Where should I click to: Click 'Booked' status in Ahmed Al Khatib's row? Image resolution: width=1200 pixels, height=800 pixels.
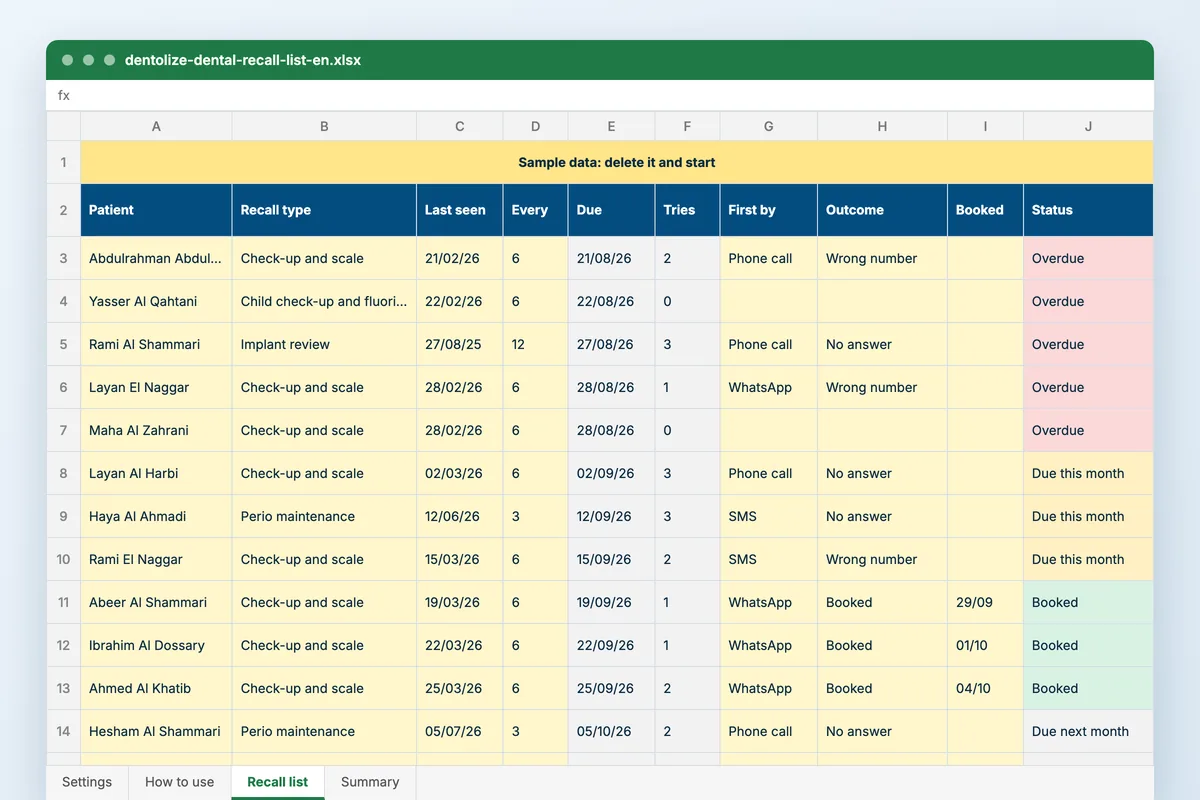coord(1088,688)
